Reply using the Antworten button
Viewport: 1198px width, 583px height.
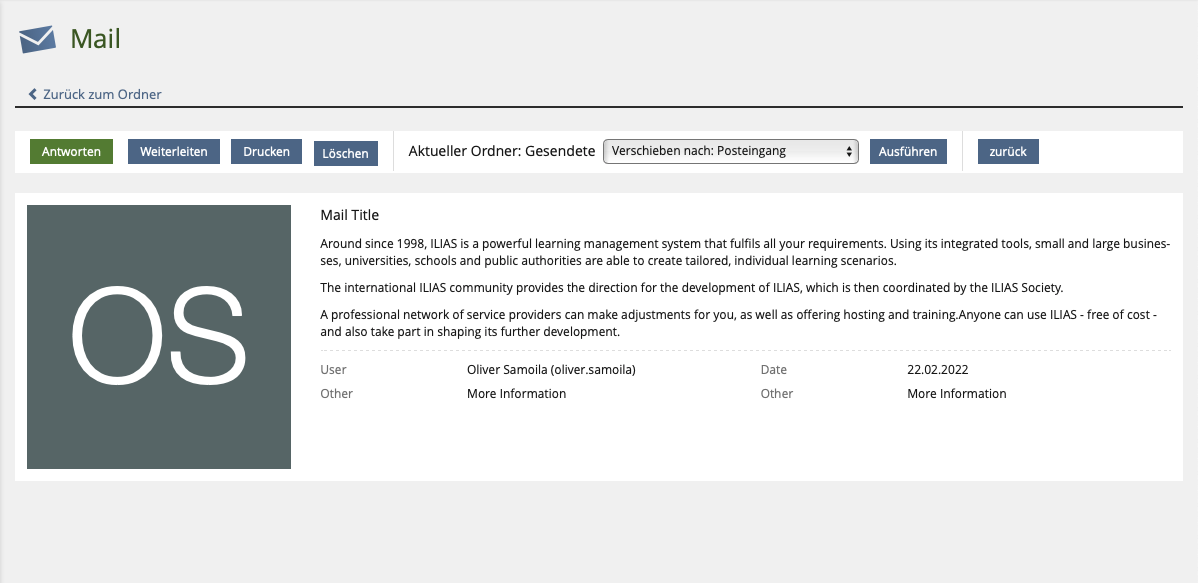(x=71, y=152)
